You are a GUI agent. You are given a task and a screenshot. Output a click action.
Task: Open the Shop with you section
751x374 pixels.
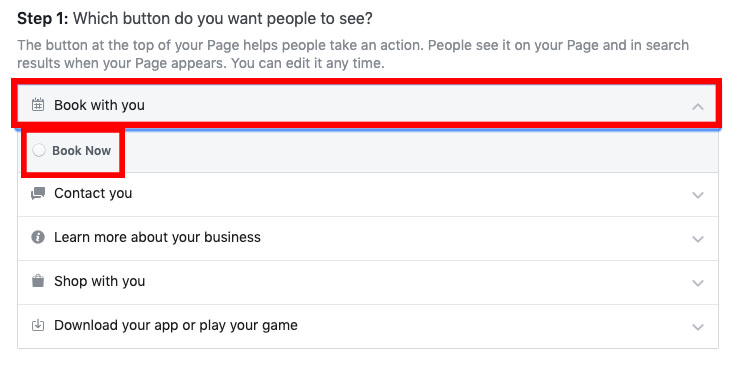point(368,283)
